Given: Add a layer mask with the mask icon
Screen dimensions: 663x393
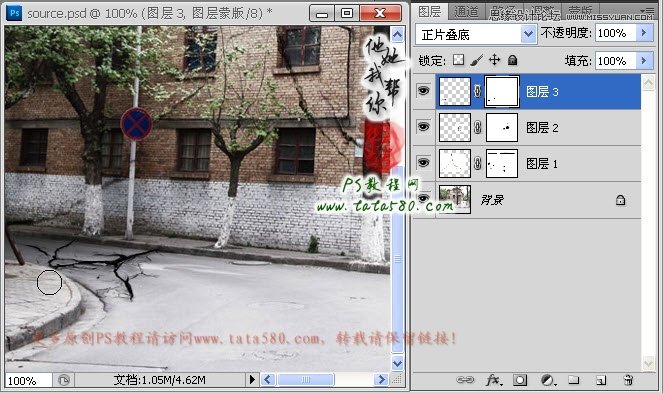Looking at the screenshot, I should (520, 380).
